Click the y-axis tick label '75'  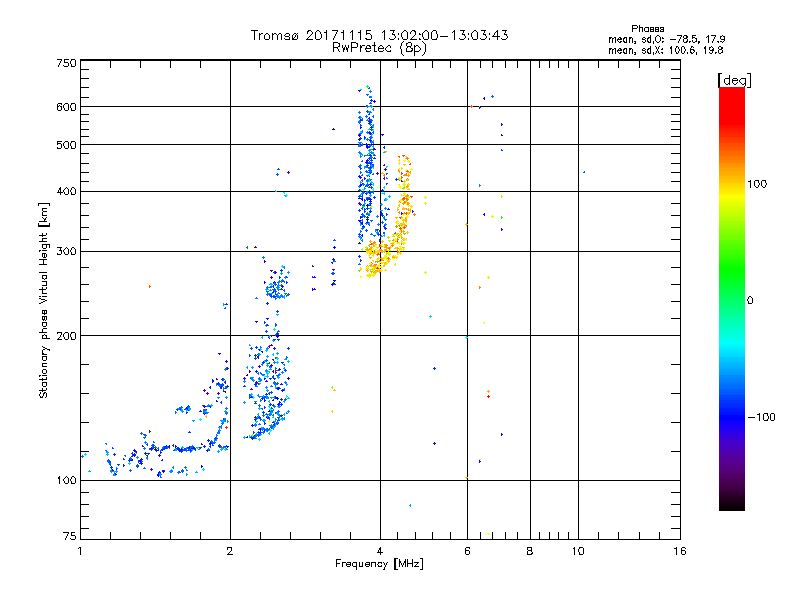[x=70, y=536]
